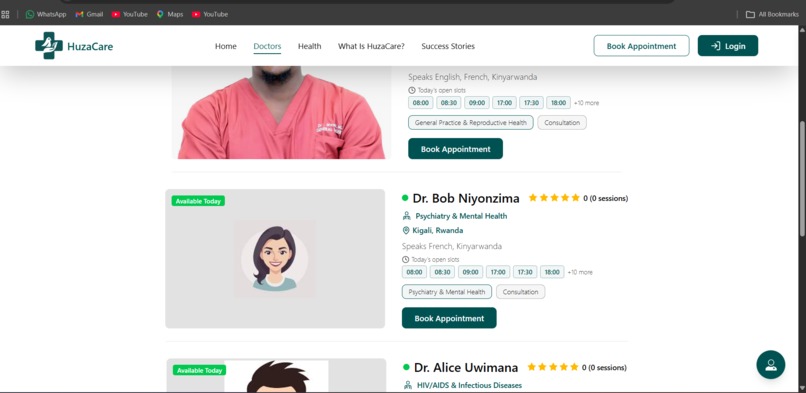Screen dimensions: 806x393
Task: Select Dr. Bob Niyonzima's 09:00 slot
Action: click(471, 272)
